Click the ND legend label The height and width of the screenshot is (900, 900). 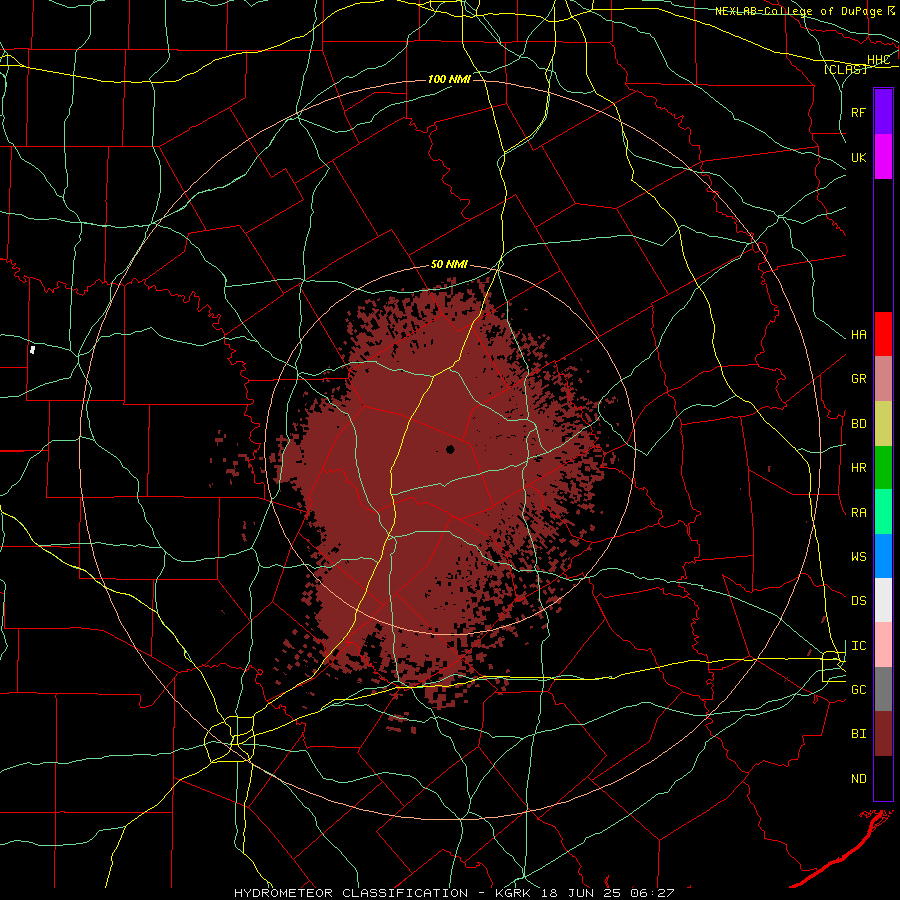(858, 779)
